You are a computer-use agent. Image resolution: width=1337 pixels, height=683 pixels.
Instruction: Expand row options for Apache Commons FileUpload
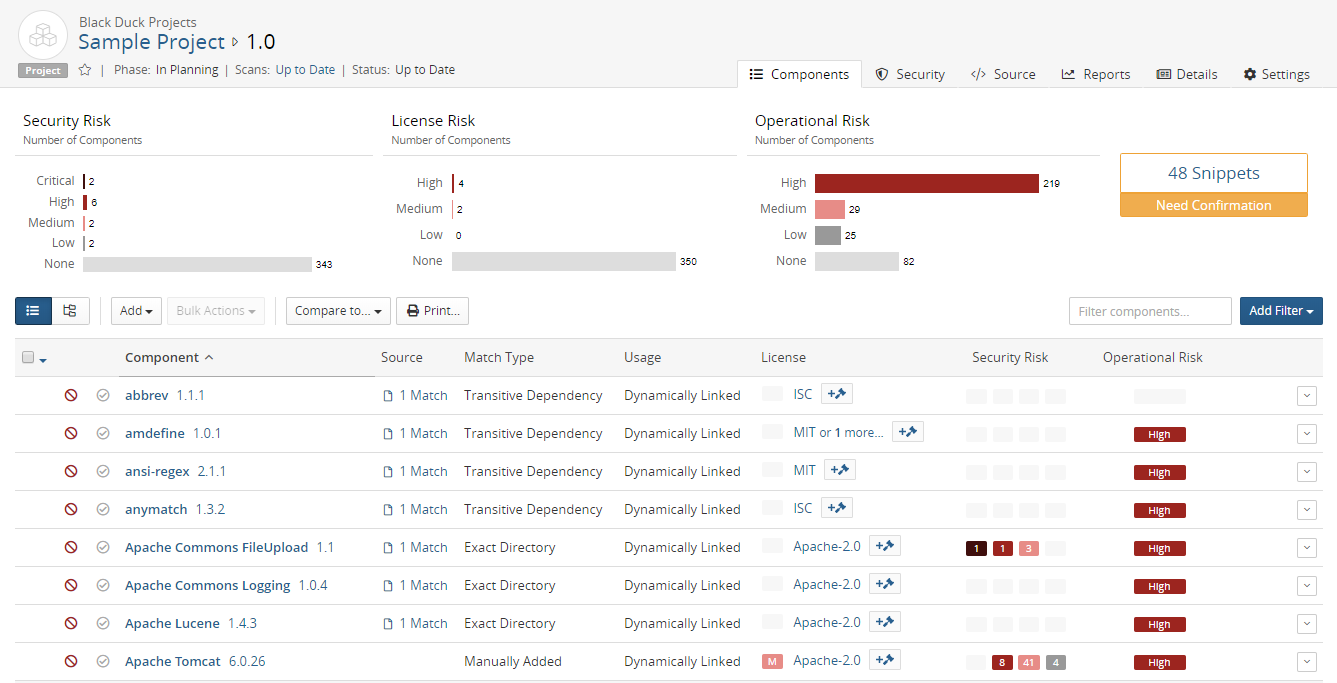1306,548
